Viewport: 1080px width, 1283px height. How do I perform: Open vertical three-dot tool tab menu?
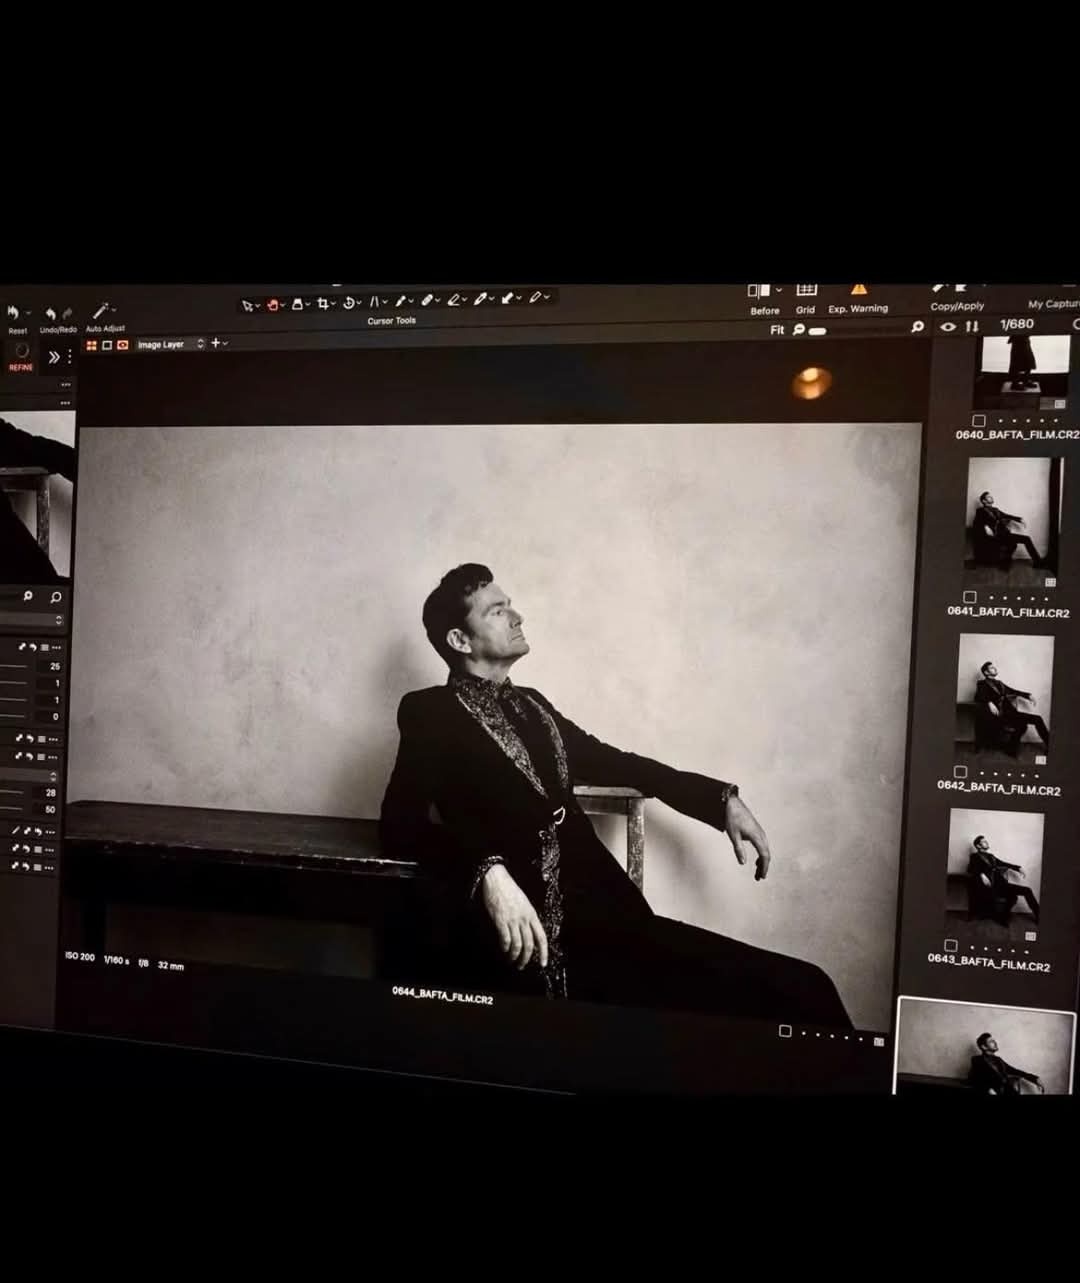[70, 357]
